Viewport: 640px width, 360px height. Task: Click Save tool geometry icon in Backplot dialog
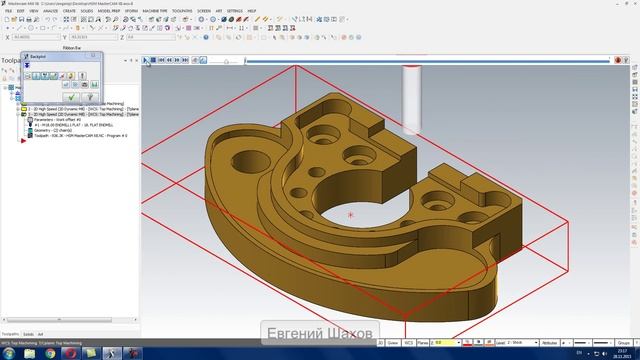click(x=84, y=84)
